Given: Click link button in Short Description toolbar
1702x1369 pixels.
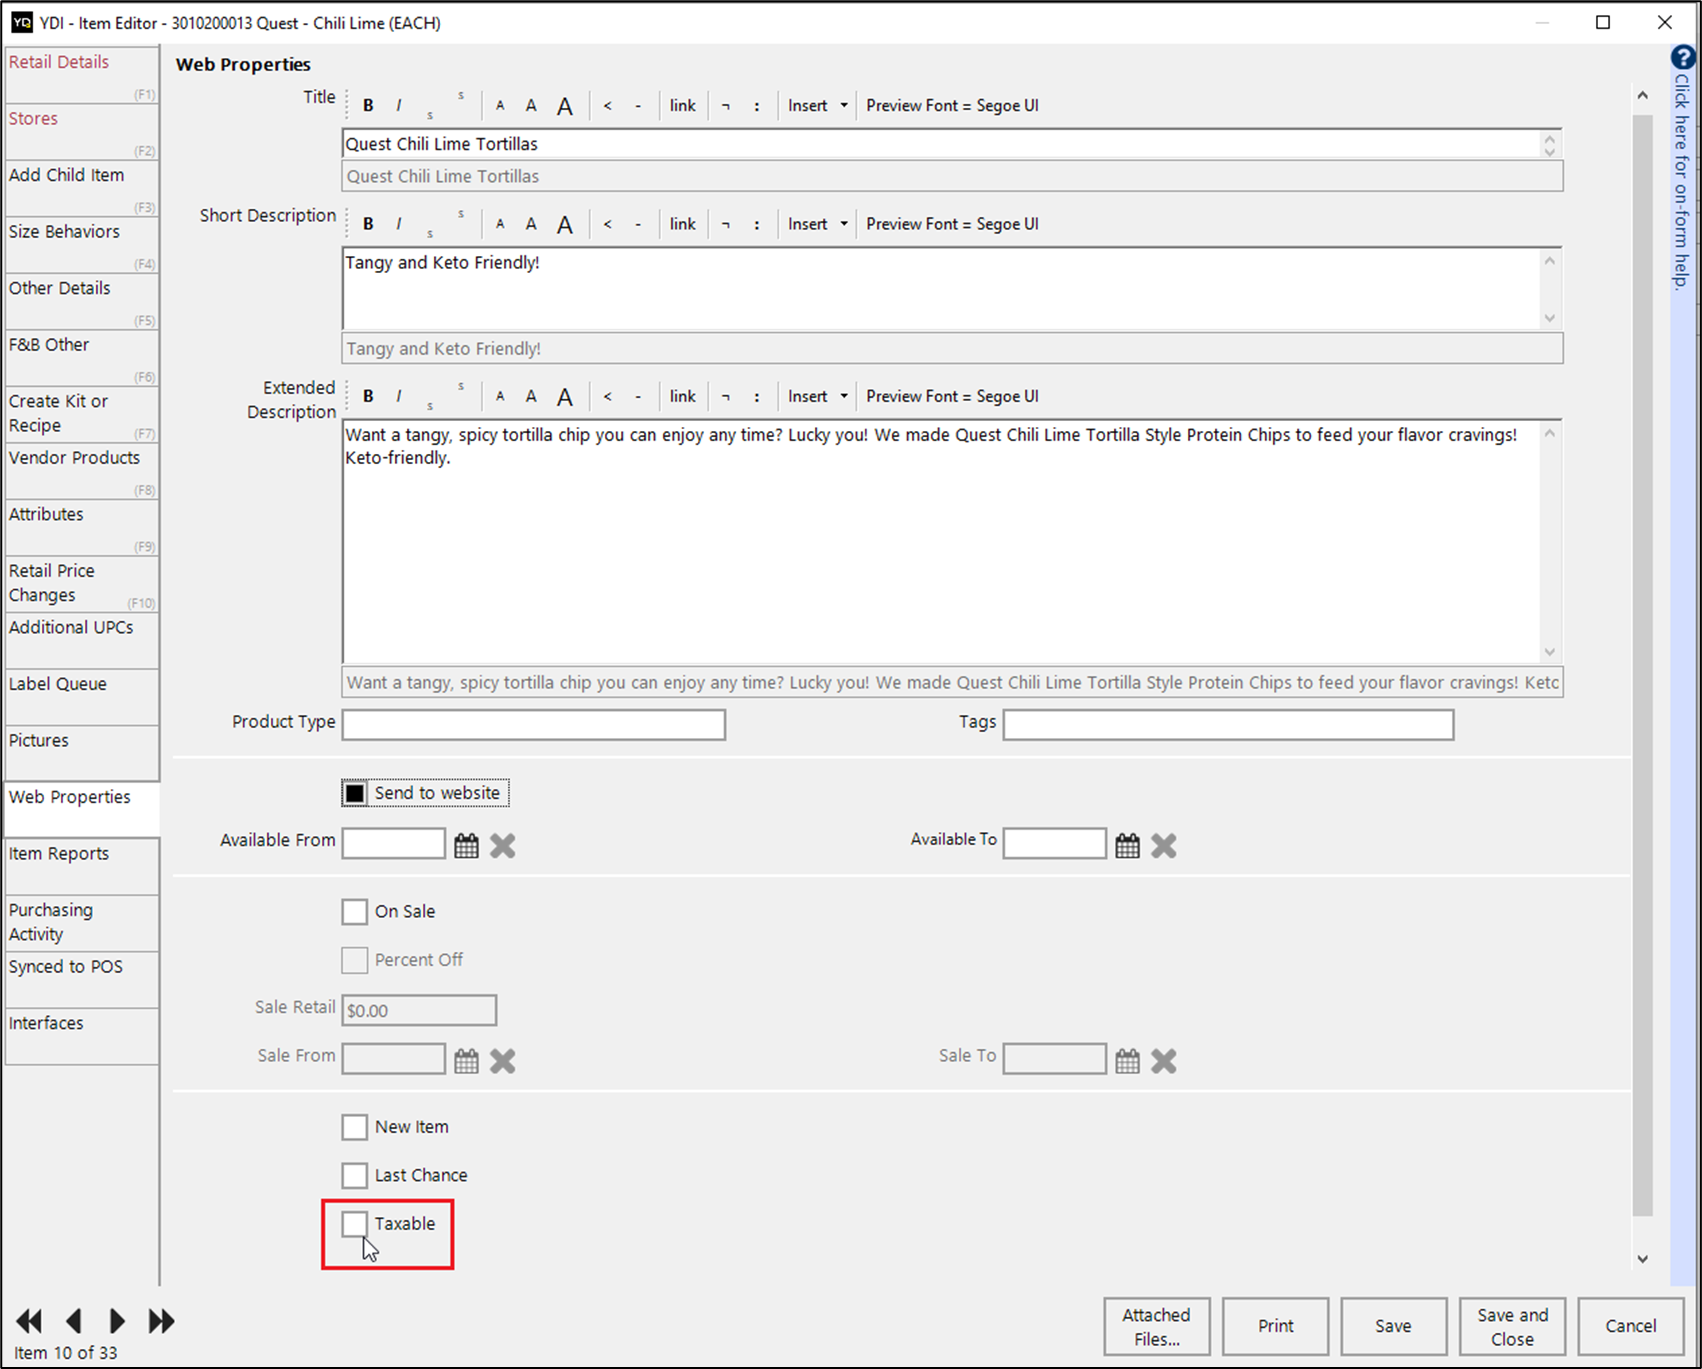Looking at the screenshot, I should pos(683,224).
